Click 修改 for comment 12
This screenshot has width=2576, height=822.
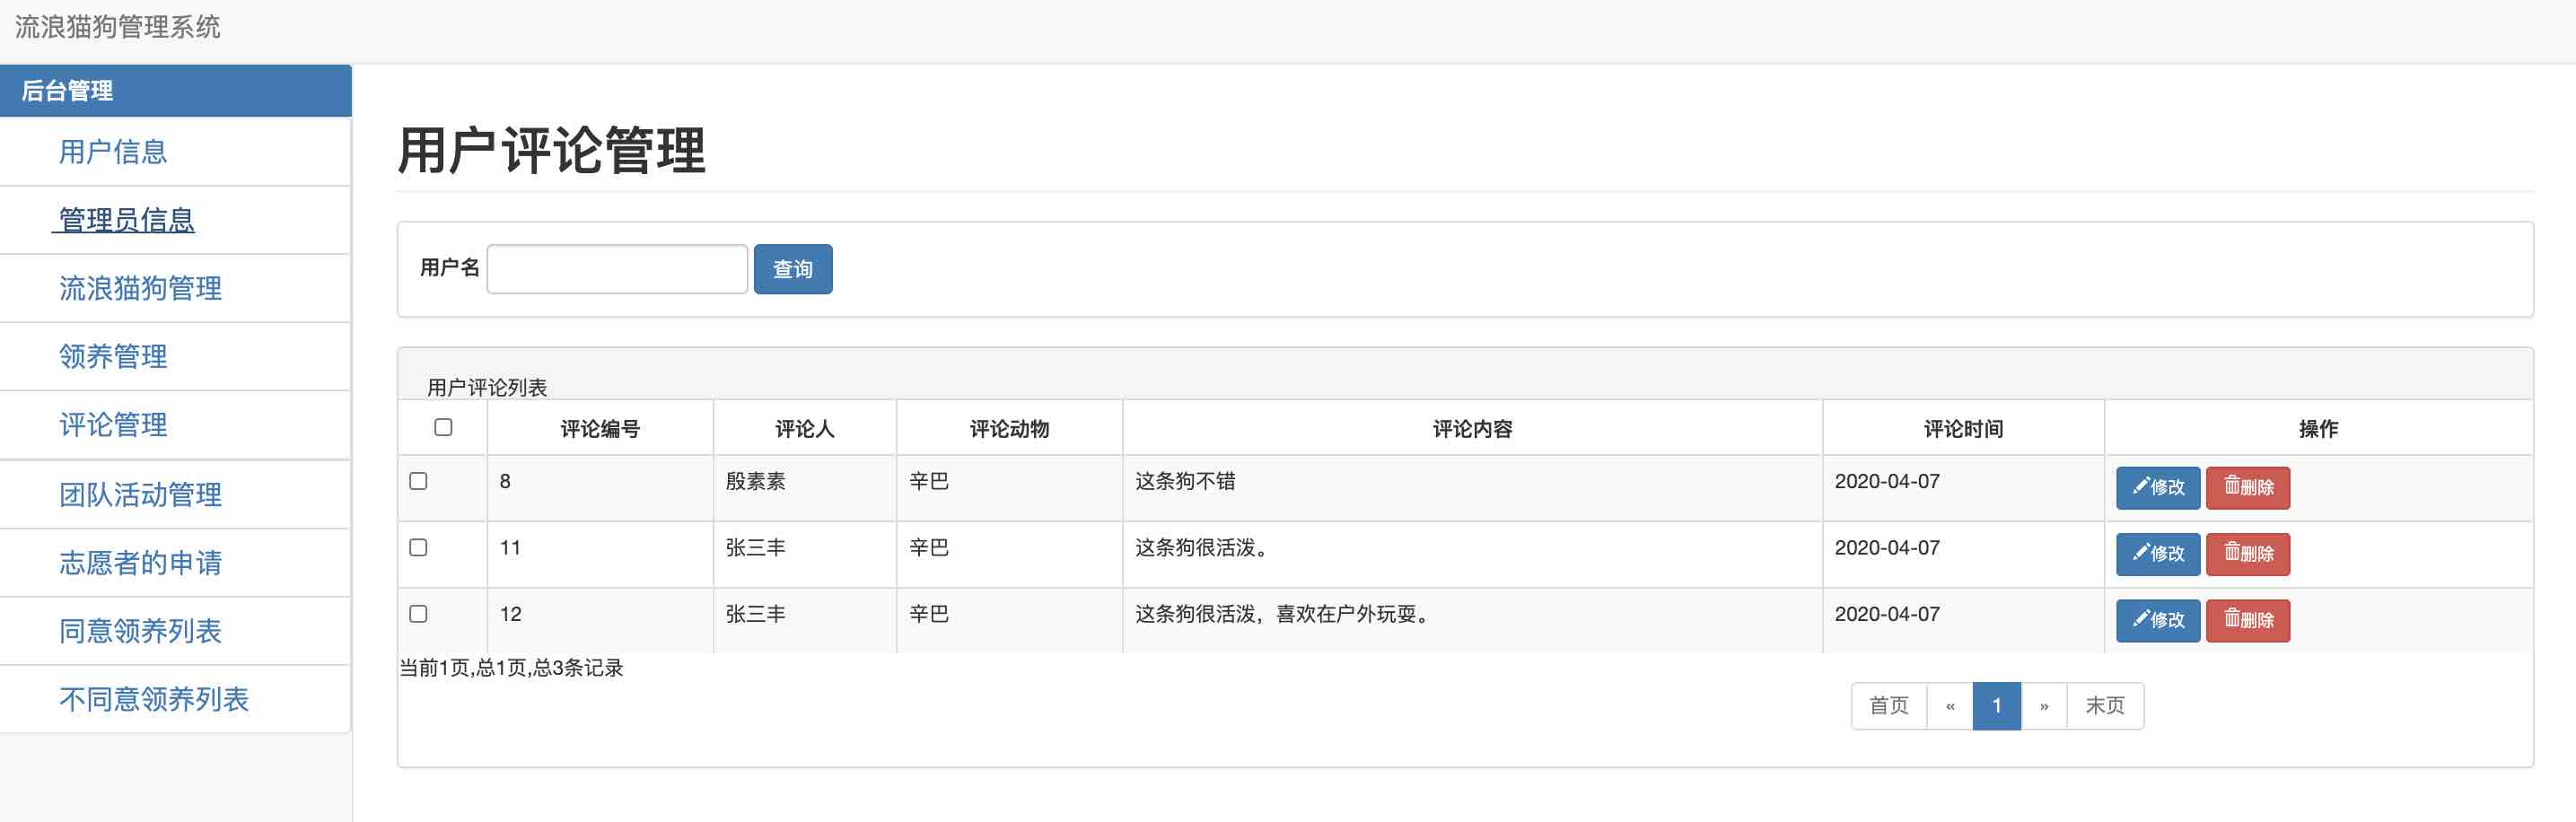click(x=2158, y=620)
